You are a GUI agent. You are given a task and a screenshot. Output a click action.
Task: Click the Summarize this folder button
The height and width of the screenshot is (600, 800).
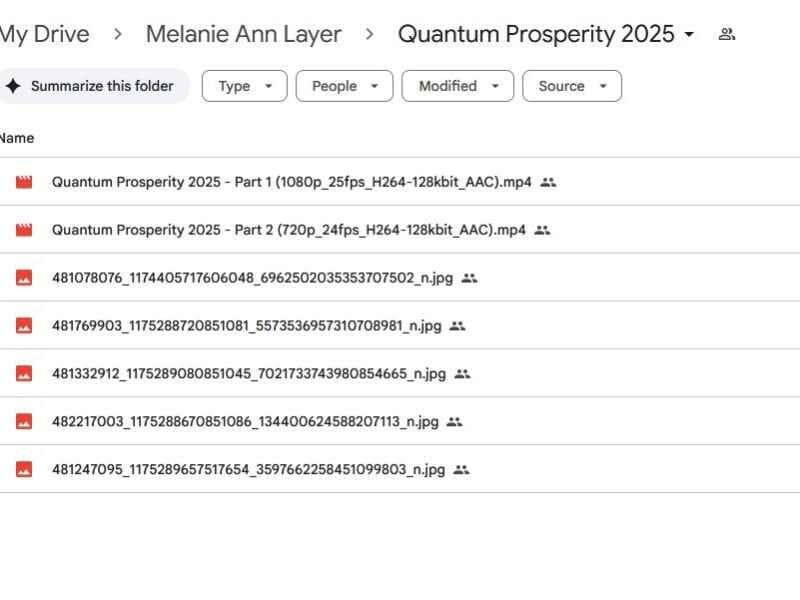point(95,85)
